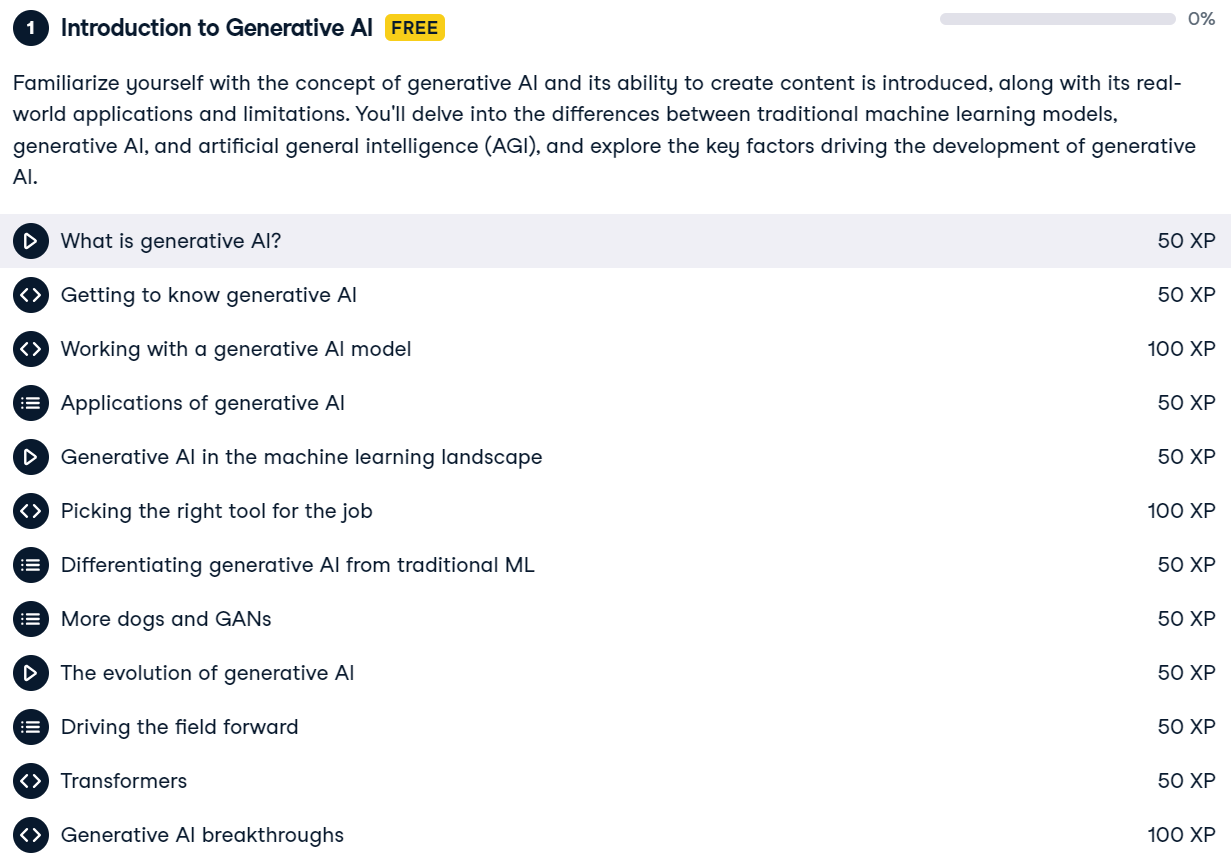Open "Differentiating generative AI from traditional ML"

(298, 565)
